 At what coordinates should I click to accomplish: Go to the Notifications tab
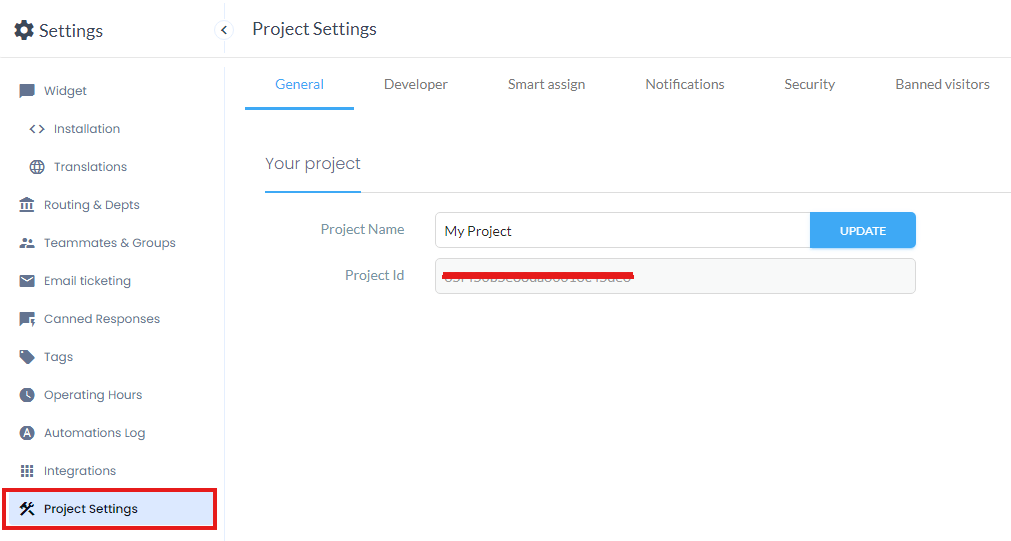tap(684, 85)
